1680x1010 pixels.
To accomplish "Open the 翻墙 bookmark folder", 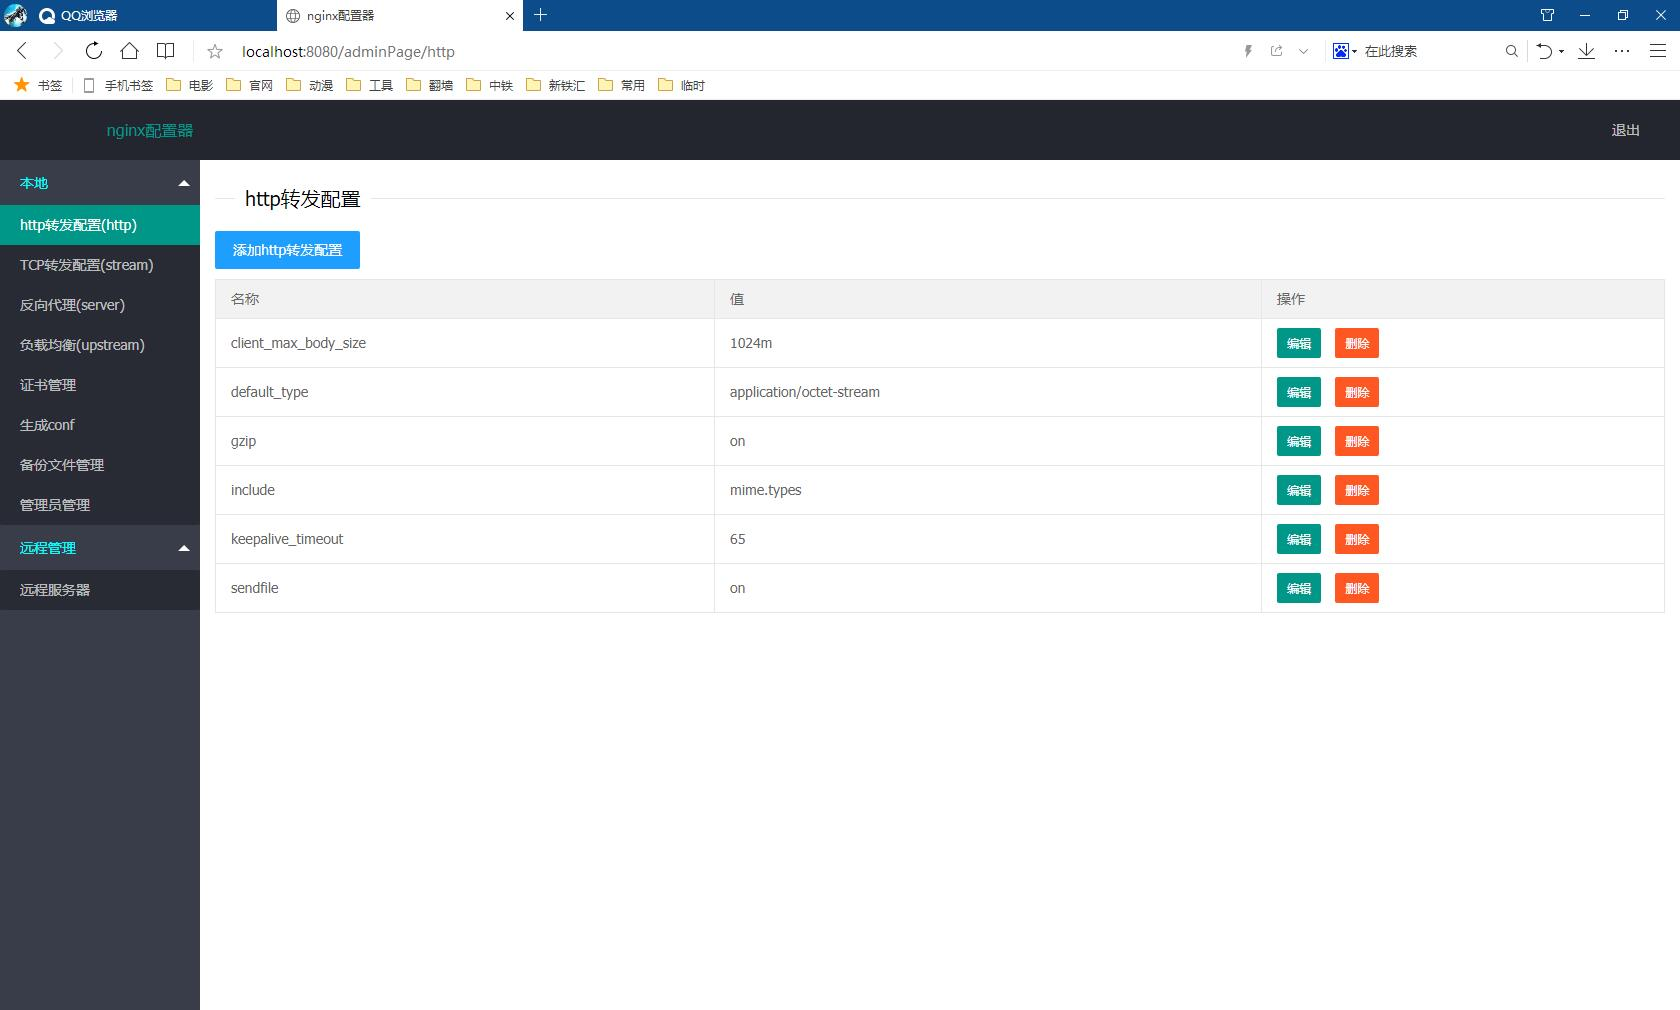I will [x=429, y=85].
